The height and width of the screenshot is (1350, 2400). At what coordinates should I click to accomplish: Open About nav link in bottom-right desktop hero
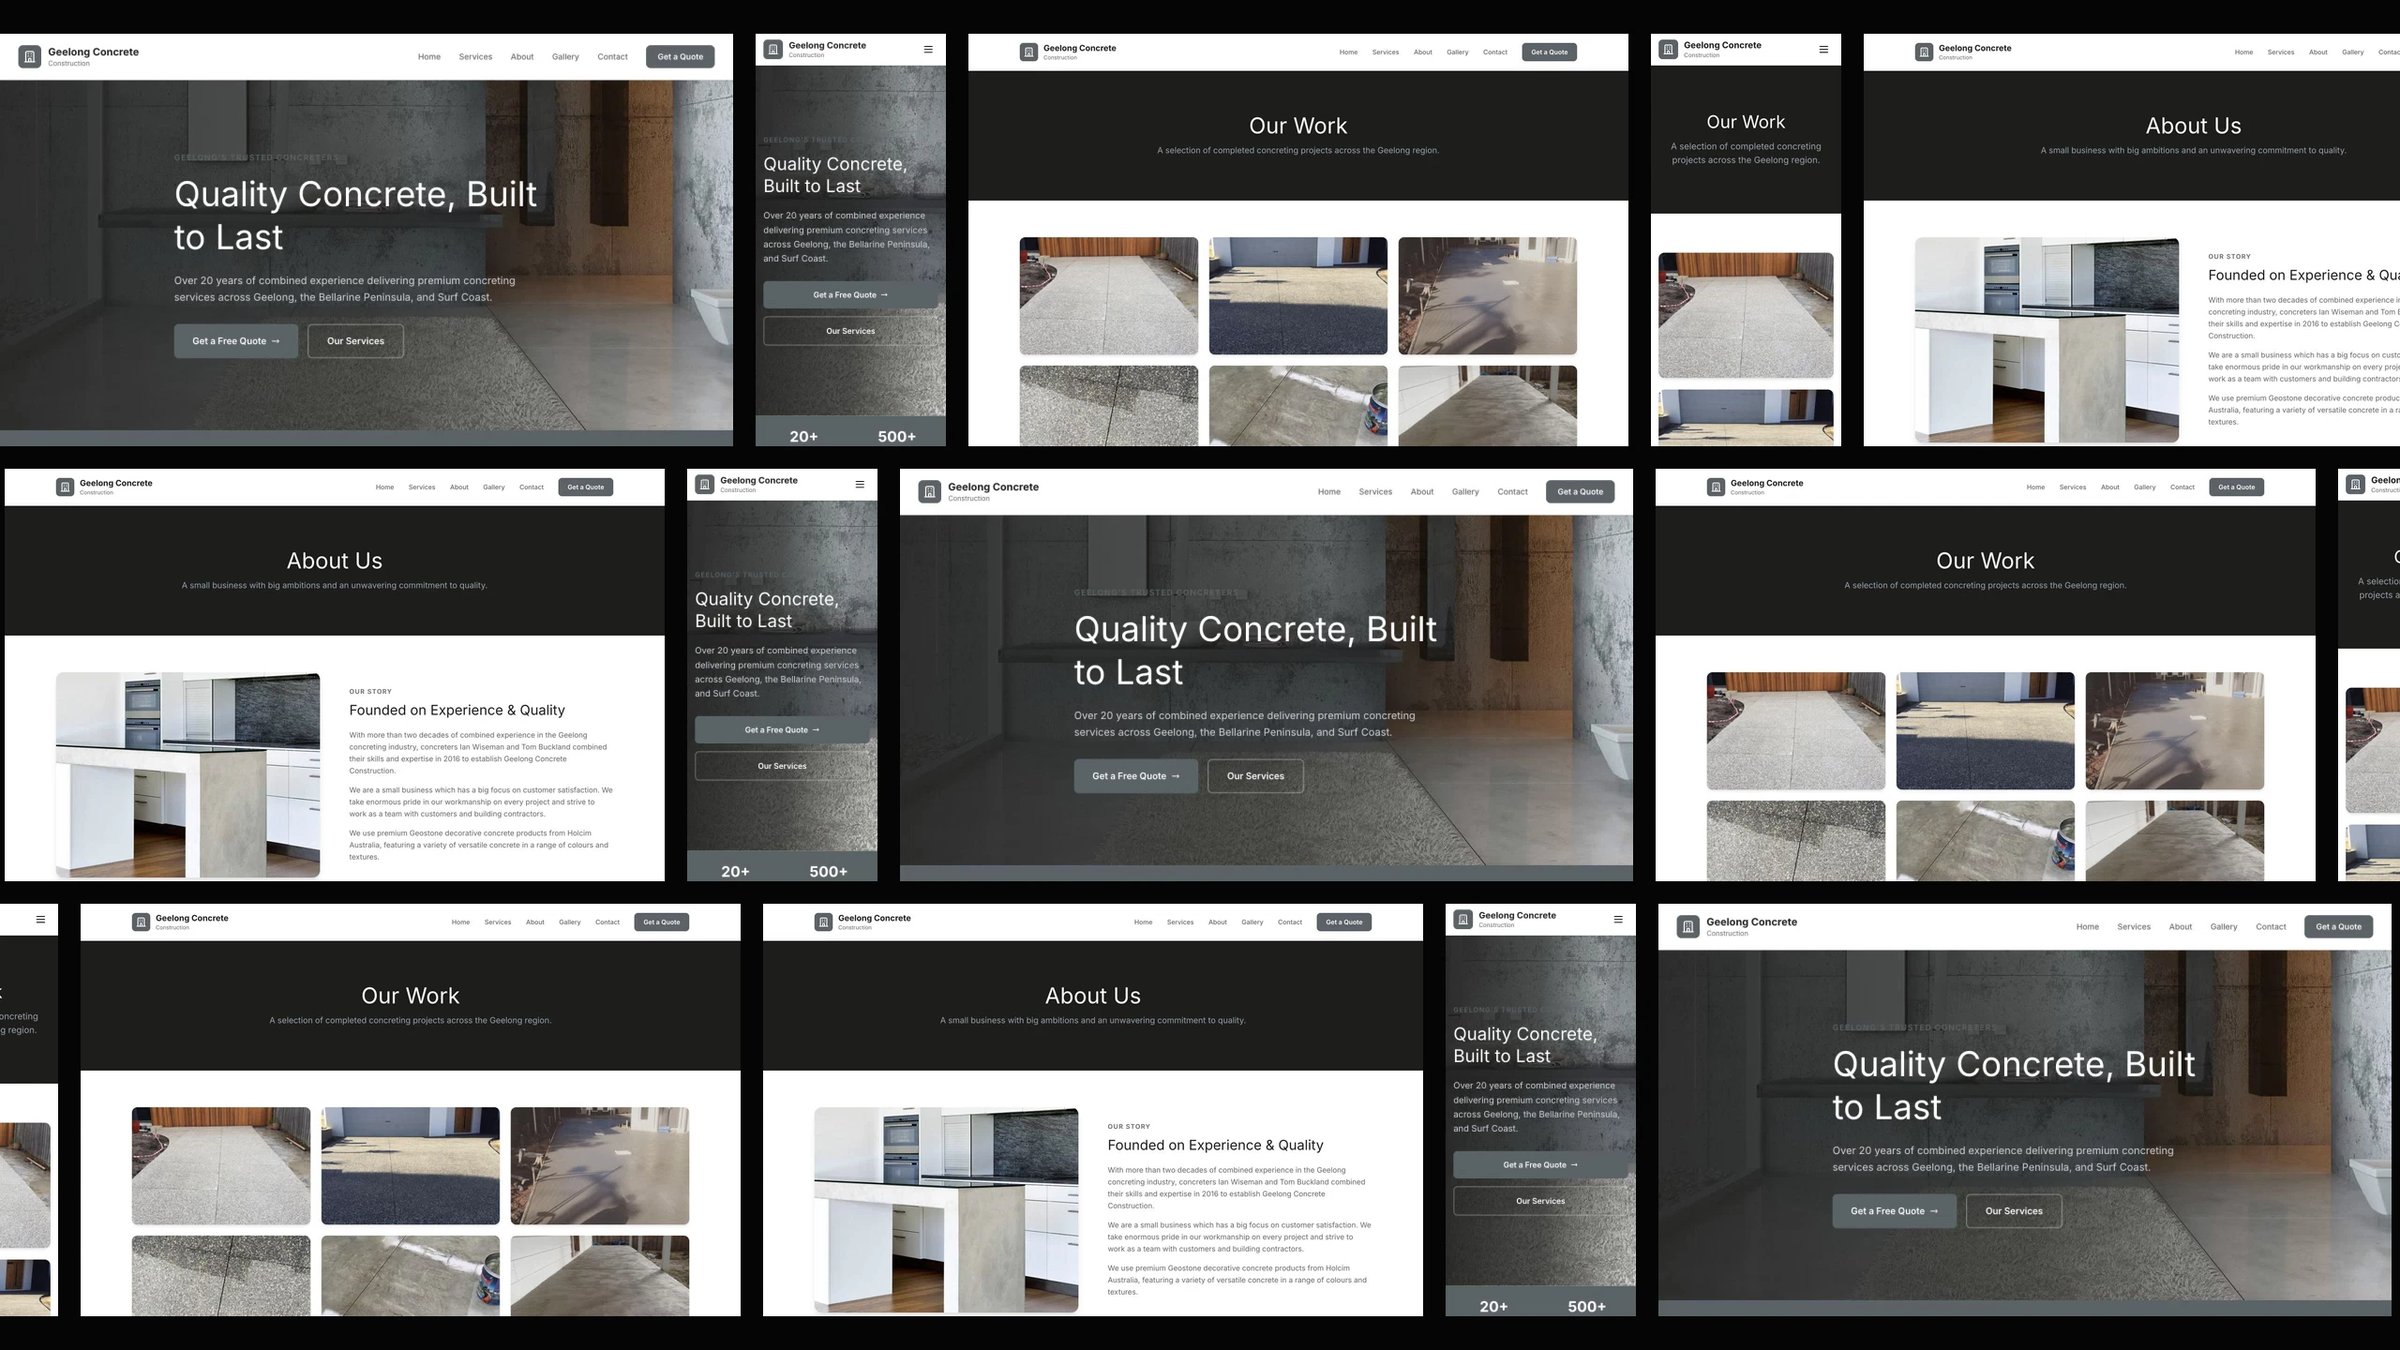pos(2180,927)
